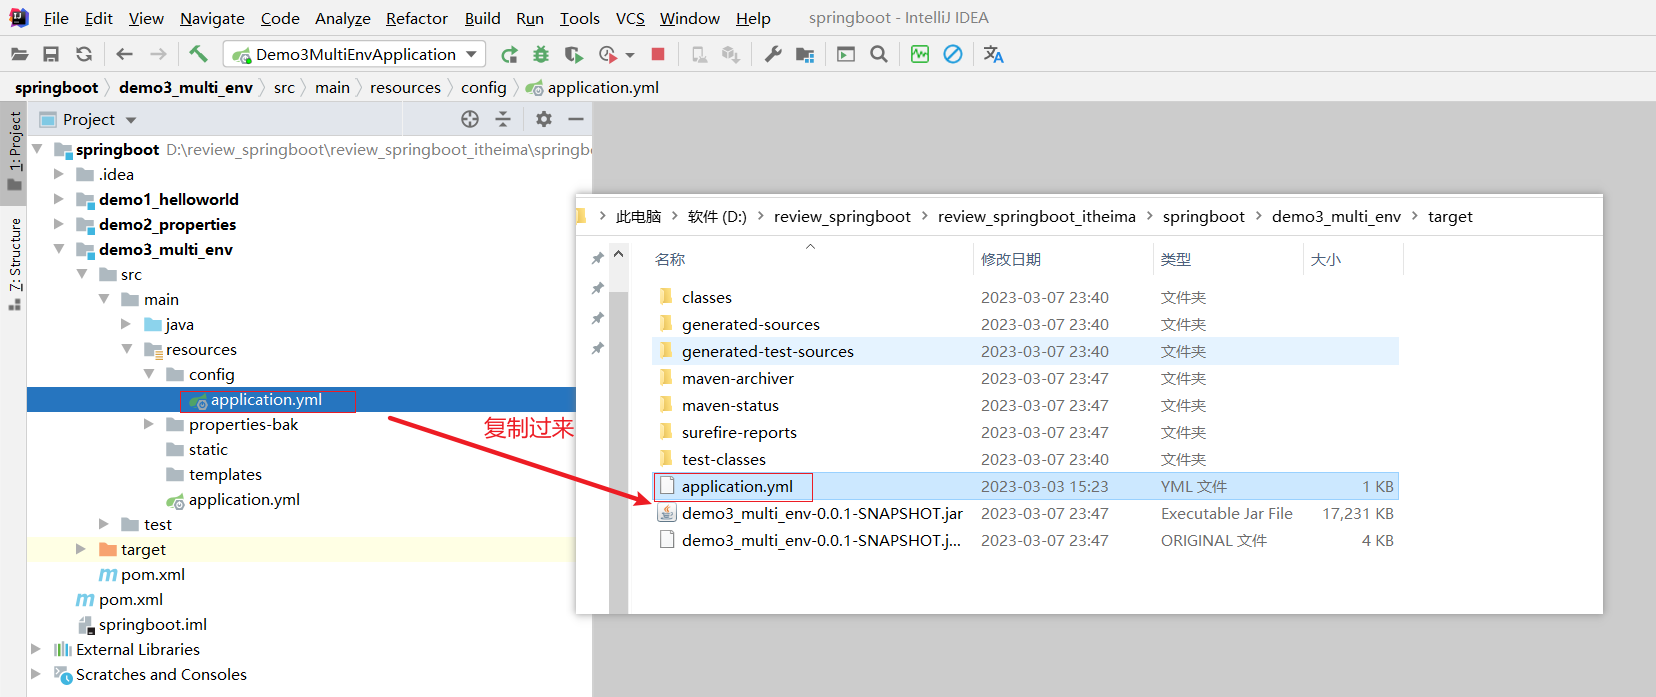Select the demo3_multi_env-0.0.1-SNAPSHOT.jar file
This screenshot has width=1656, height=697.
[x=821, y=513]
